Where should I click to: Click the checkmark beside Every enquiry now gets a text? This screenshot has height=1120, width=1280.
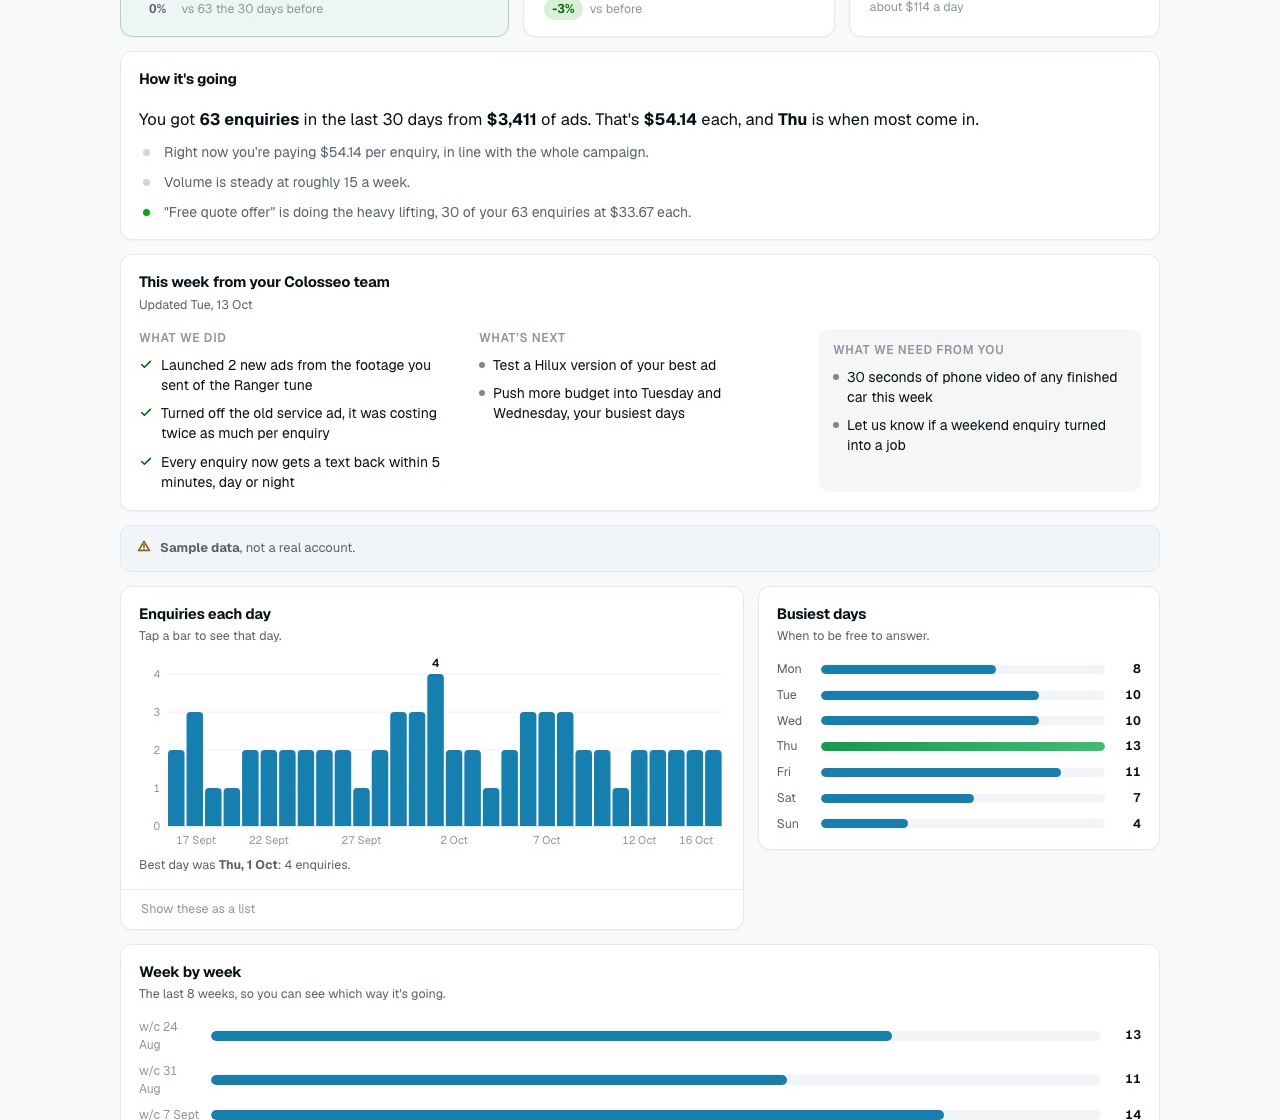[x=146, y=462]
